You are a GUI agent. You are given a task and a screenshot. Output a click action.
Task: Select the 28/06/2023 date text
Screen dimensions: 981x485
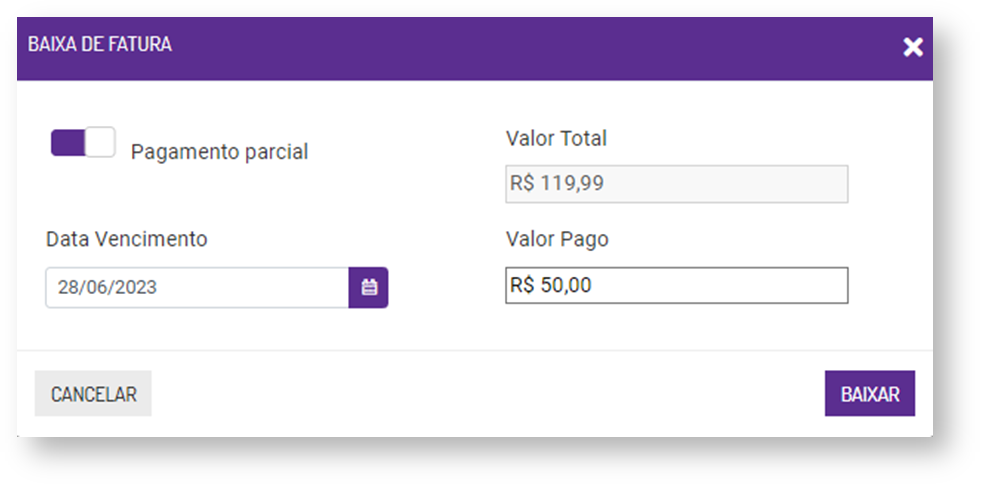(x=107, y=287)
